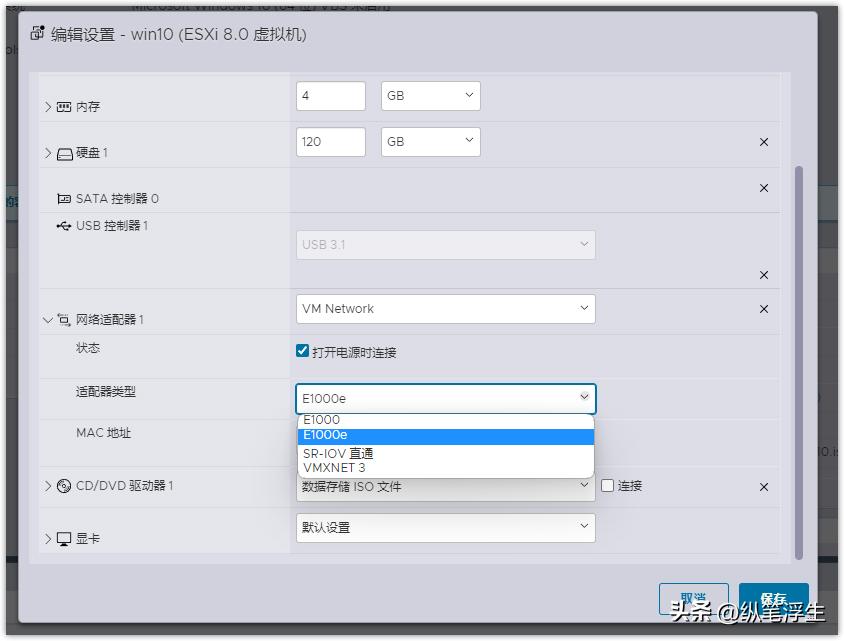This screenshot has width=844, height=641.
Task: Click the SATA 控制器 0 label
Action: tap(117, 199)
